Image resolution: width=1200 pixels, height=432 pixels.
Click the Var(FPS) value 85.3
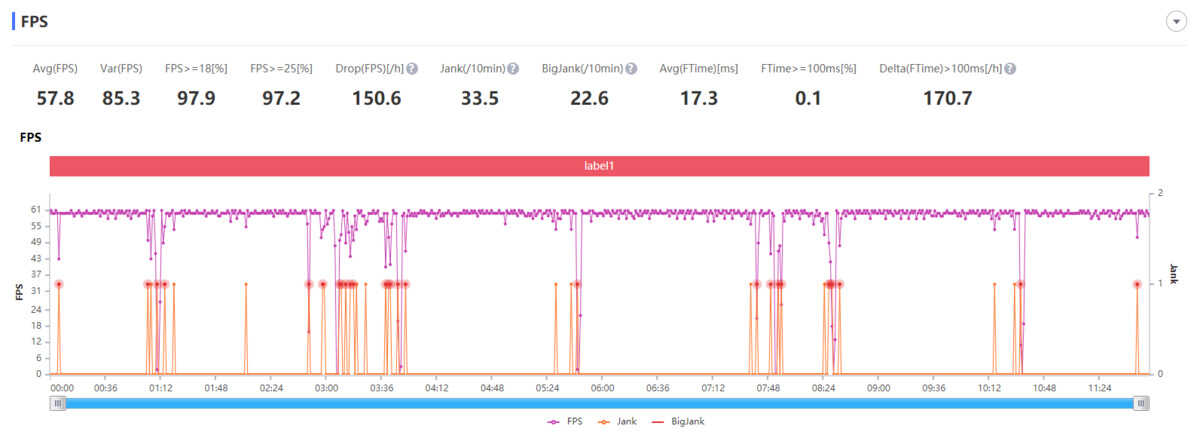click(121, 98)
